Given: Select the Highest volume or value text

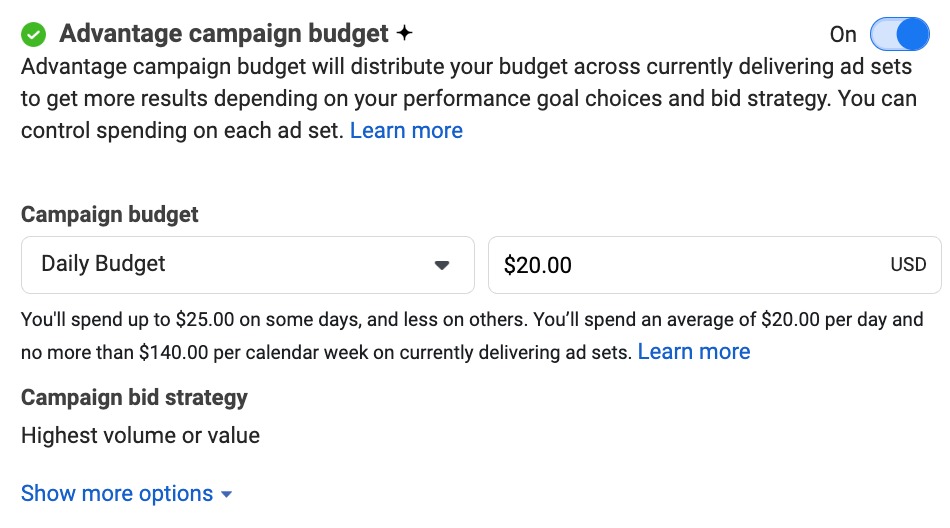Looking at the screenshot, I should pos(140,436).
